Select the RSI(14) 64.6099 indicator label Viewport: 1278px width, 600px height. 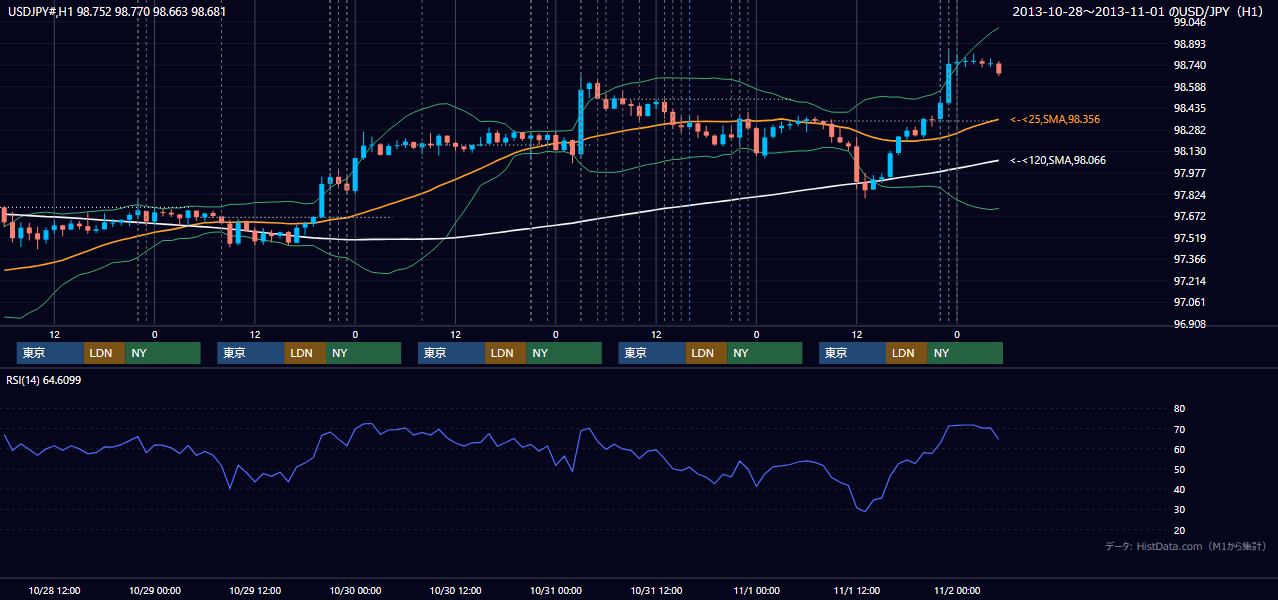click(x=44, y=380)
